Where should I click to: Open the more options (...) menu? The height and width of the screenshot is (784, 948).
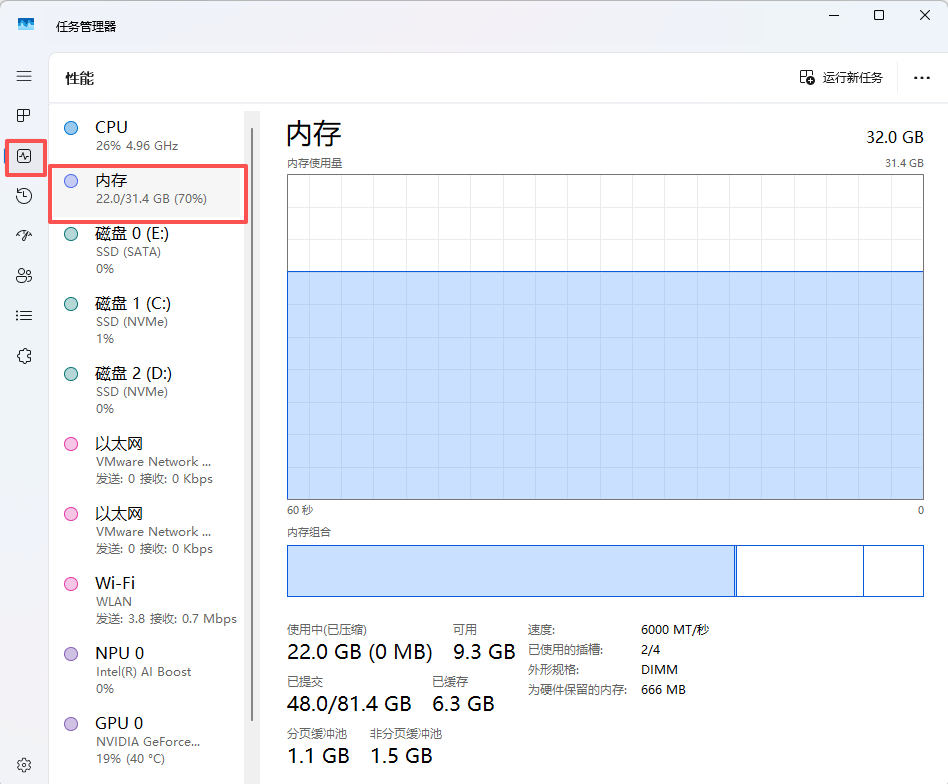tap(921, 77)
